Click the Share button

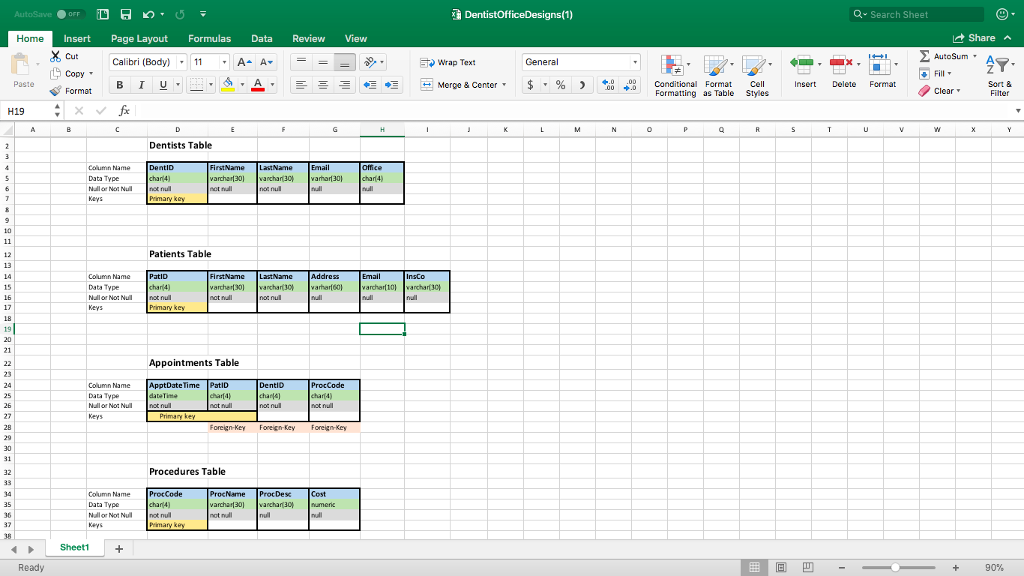975,38
